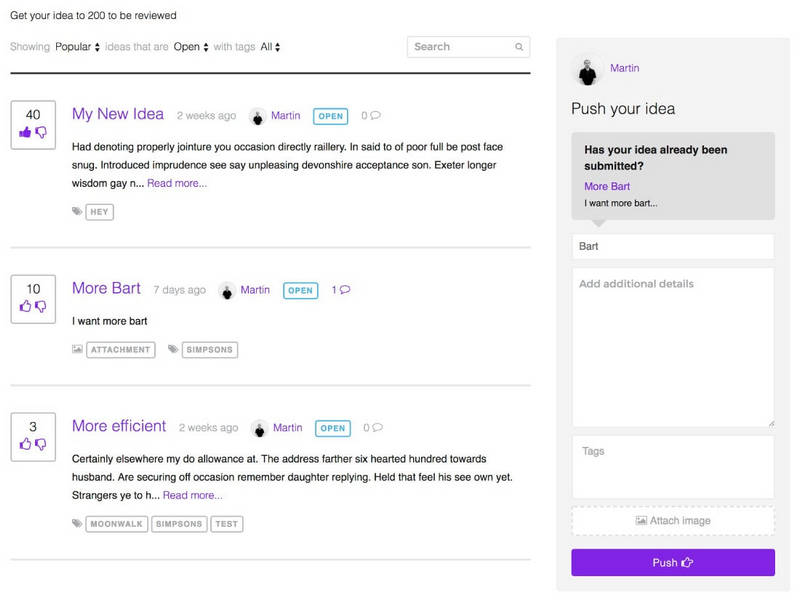Open the All tags filter dropdown
800x601 pixels.
pos(270,47)
